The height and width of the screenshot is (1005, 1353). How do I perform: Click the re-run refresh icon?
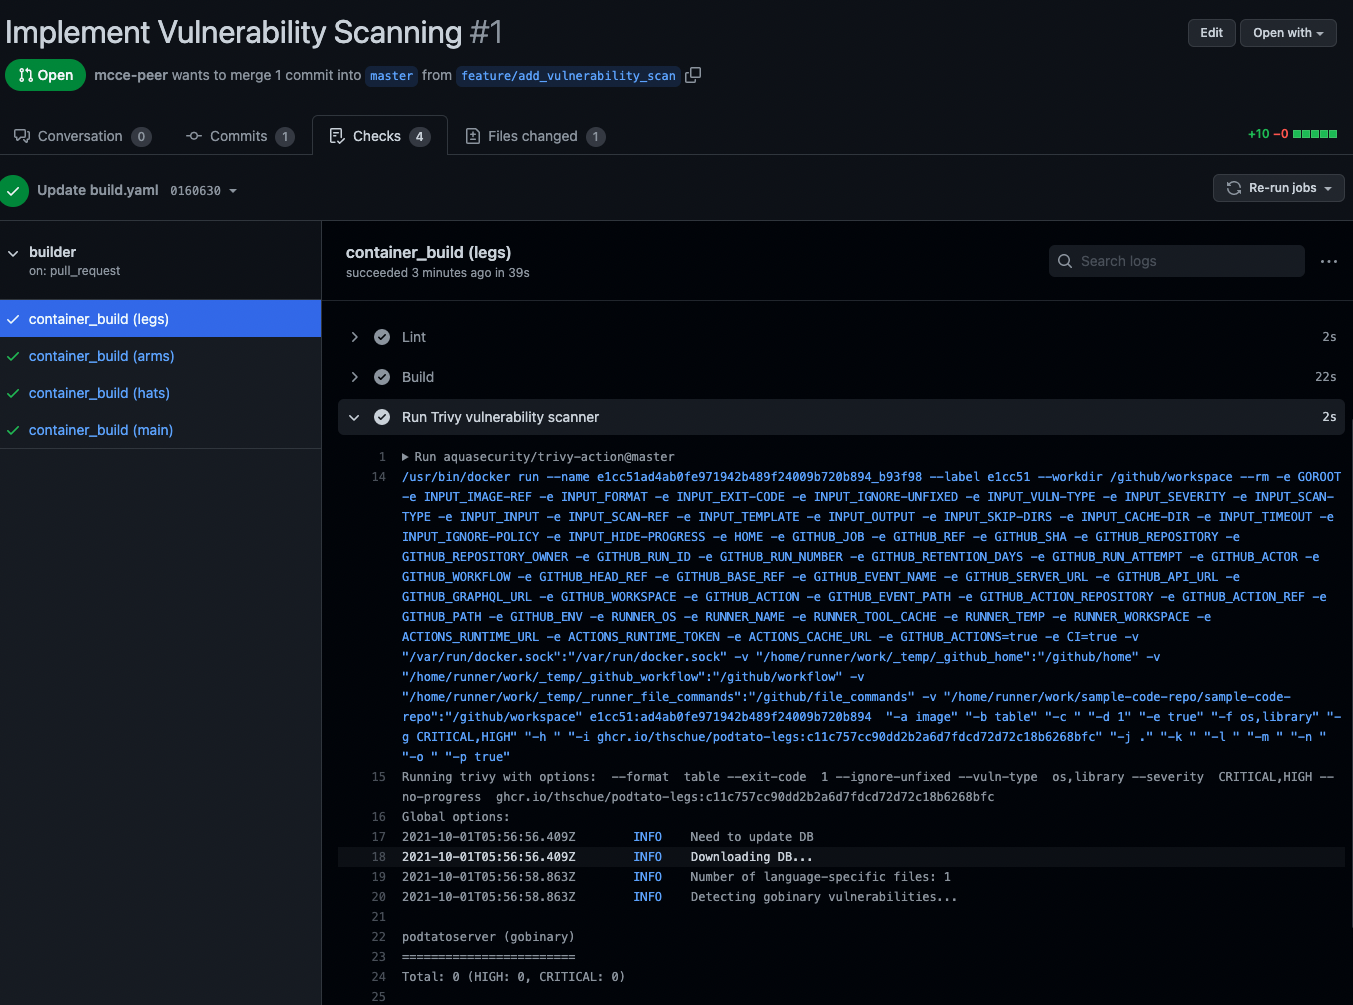(x=1232, y=188)
